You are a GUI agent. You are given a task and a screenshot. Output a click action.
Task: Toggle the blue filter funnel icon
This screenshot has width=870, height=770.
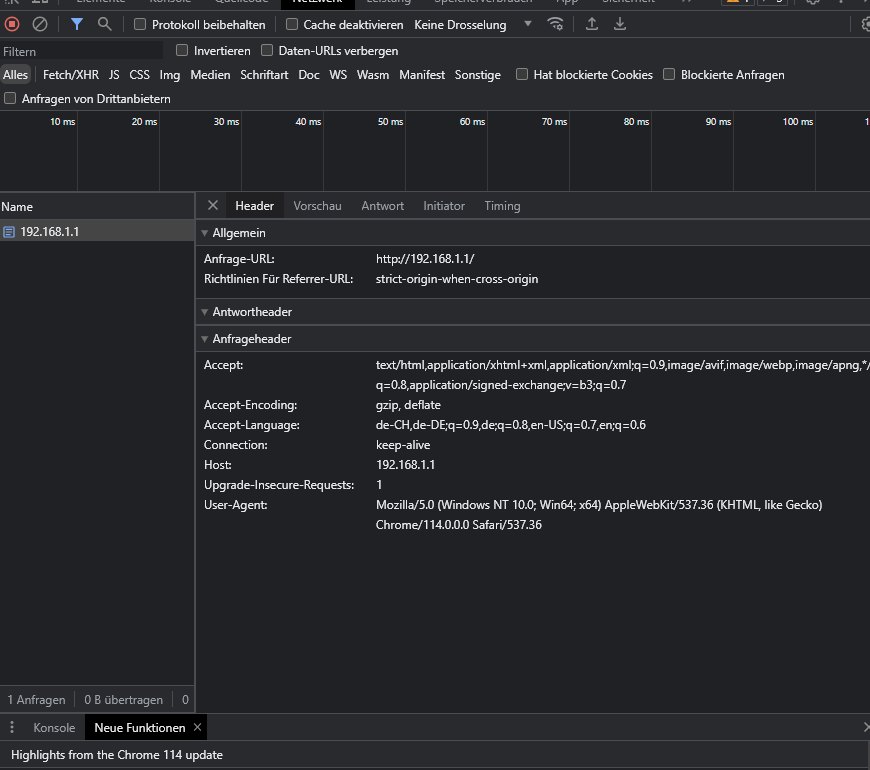[77, 24]
